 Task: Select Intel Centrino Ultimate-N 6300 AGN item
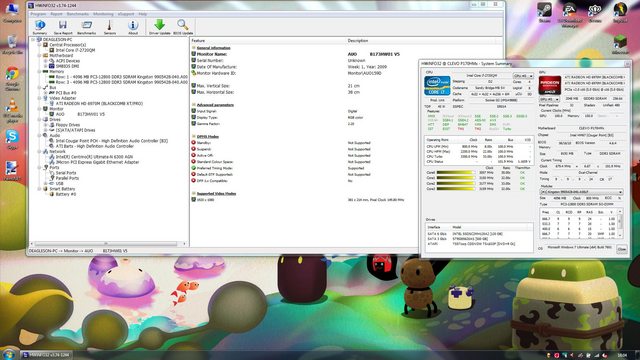tap(94, 157)
